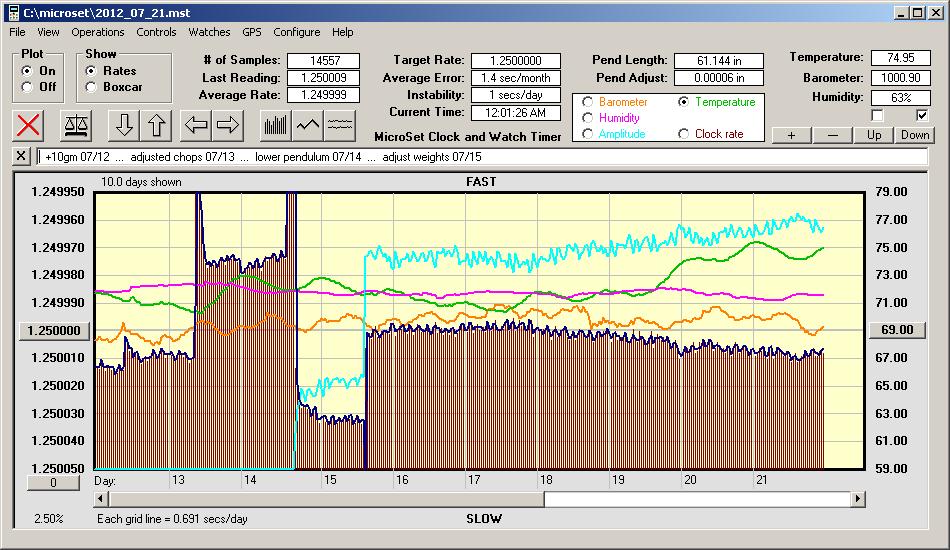Click the minus (—) zoom button
This screenshot has width=950, height=550.
click(832, 135)
